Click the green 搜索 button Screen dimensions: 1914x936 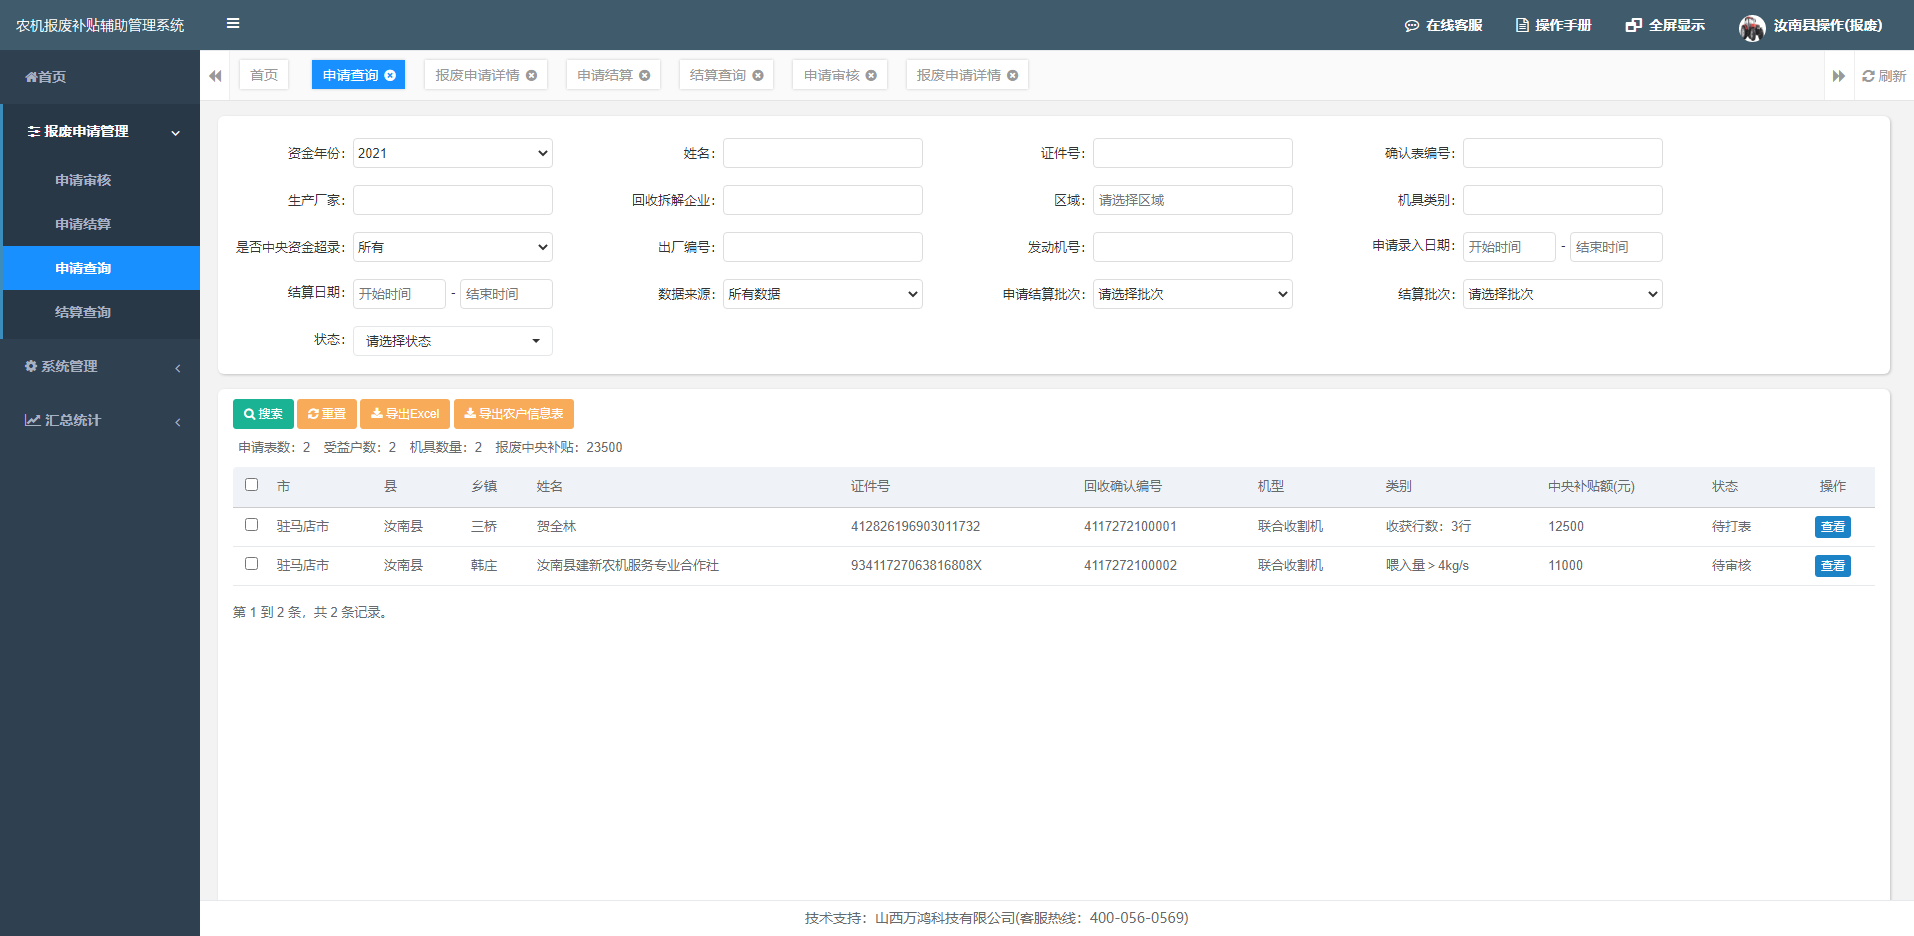coord(263,414)
